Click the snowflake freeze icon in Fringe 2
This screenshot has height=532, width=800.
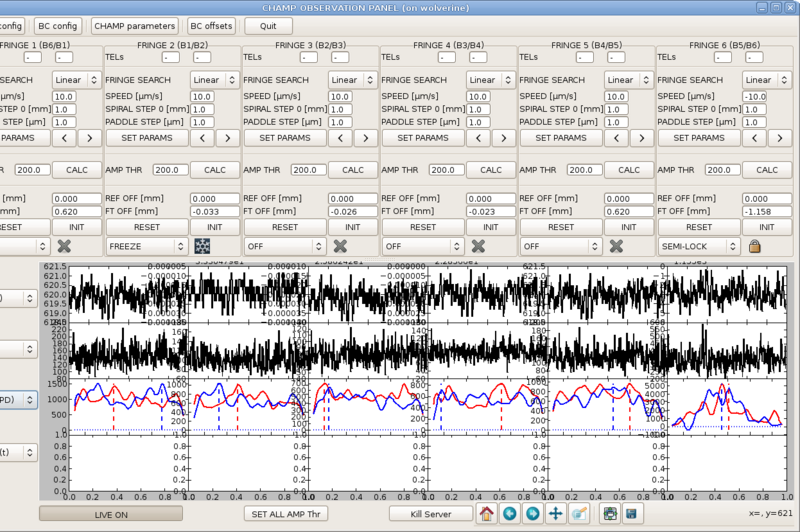202,246
